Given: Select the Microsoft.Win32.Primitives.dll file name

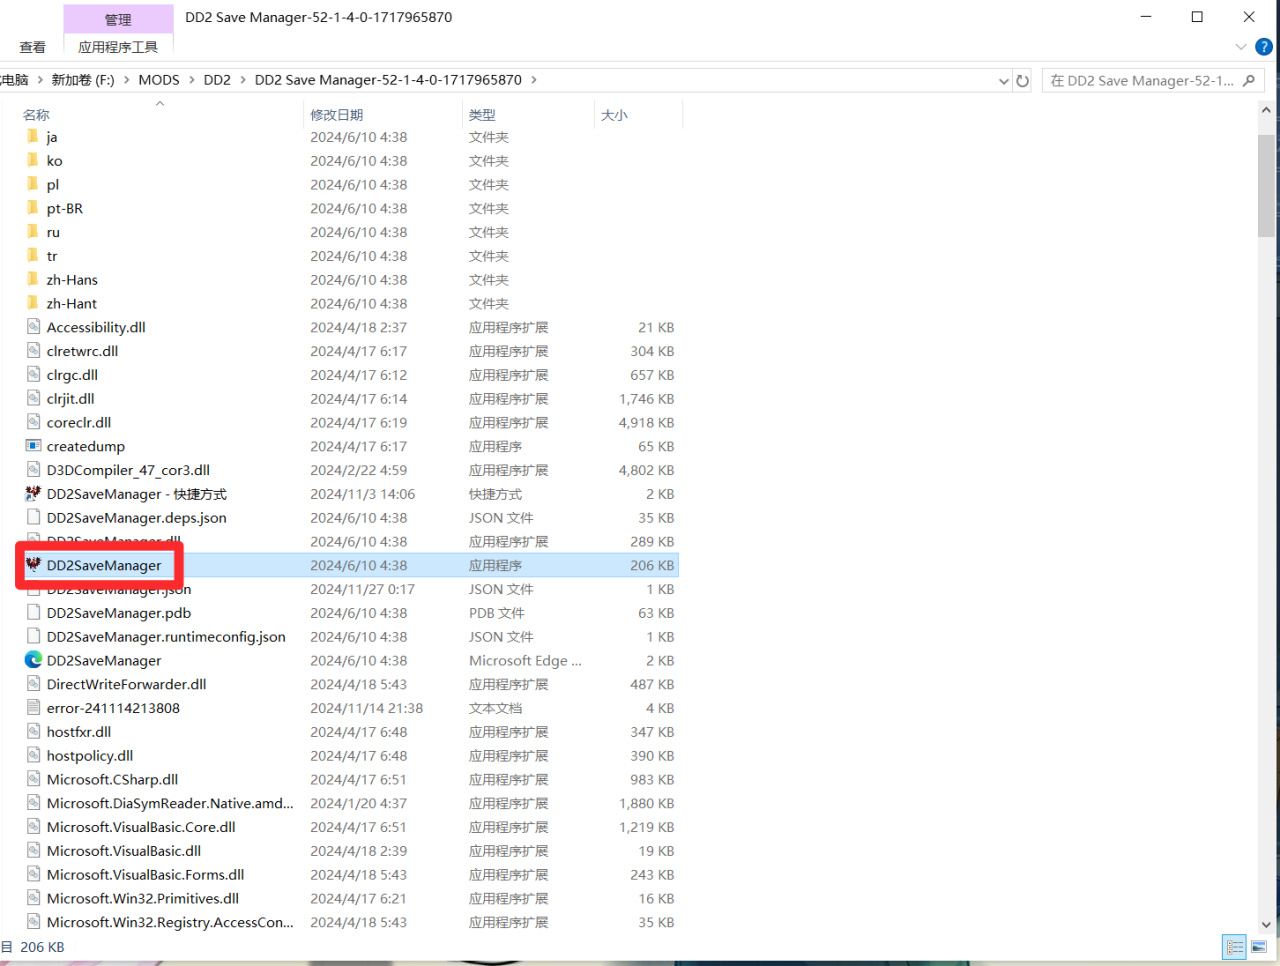Looking at the screenshot, I should 143,898.
